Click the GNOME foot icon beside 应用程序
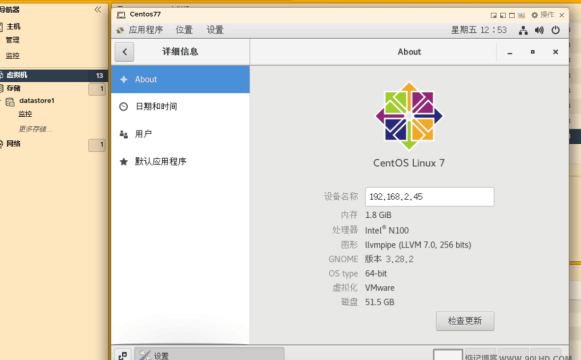The image size is (581, 360). tap(120, 30)
